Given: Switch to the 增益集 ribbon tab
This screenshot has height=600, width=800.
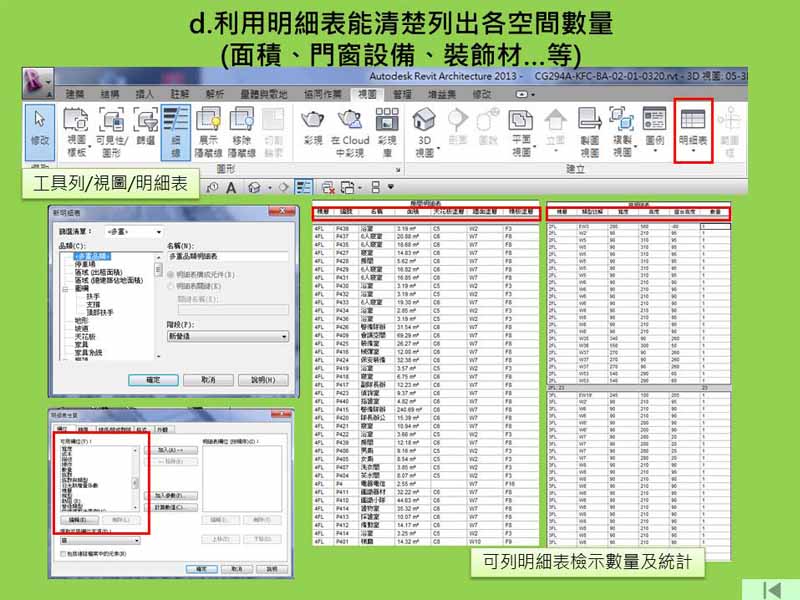Looking at the screenshot, I should (x=442, y=94).
